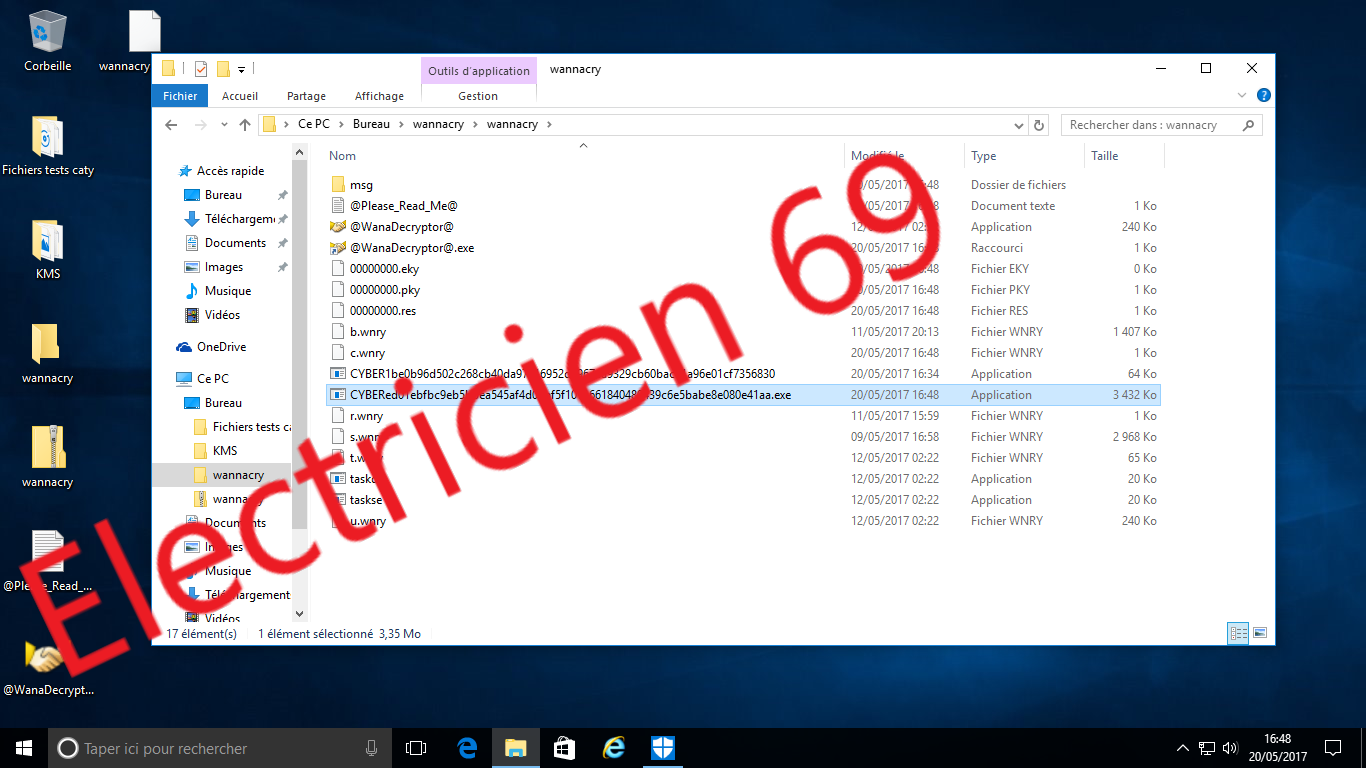The image size is (1366, 768).
Task: Click the Taper ici pour rechercher taskbar box
Action: click(218, 748)
